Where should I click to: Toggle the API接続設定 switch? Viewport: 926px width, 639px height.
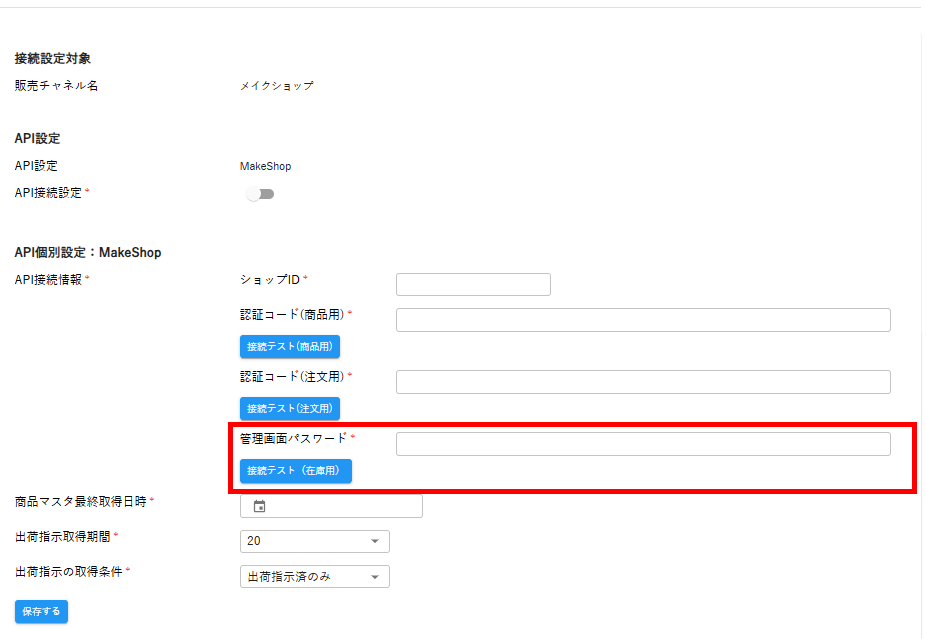260,194
